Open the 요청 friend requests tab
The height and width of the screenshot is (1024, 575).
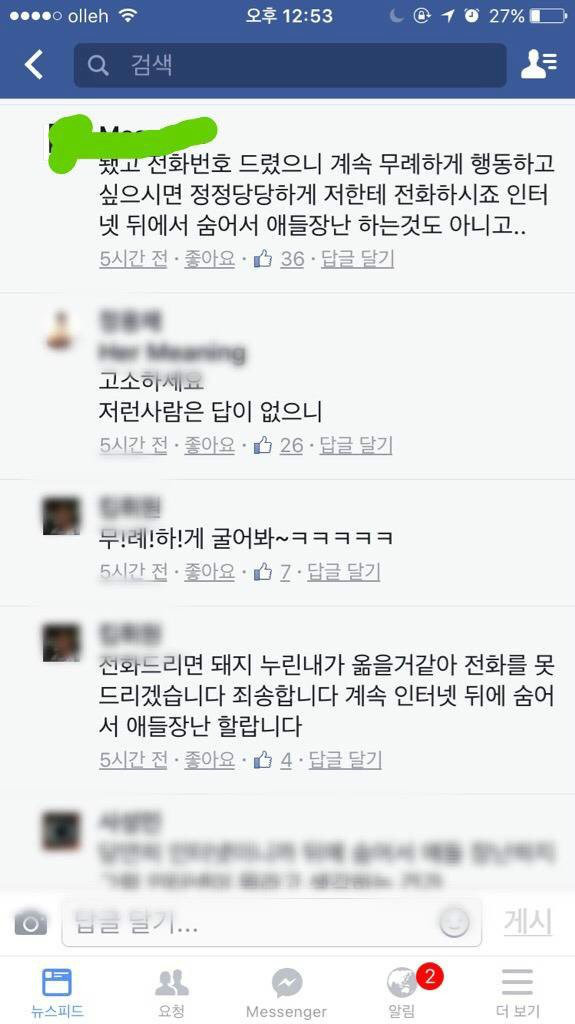point(172,993)
